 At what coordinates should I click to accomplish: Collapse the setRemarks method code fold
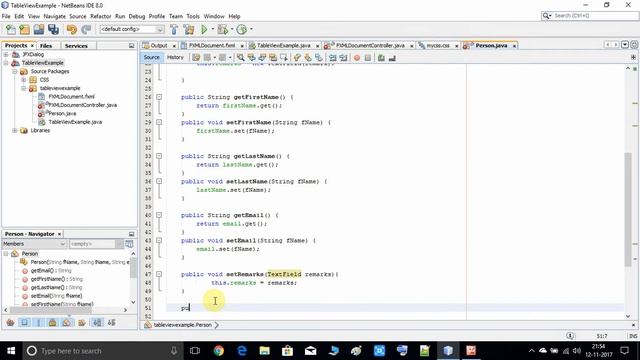[159, 274]
